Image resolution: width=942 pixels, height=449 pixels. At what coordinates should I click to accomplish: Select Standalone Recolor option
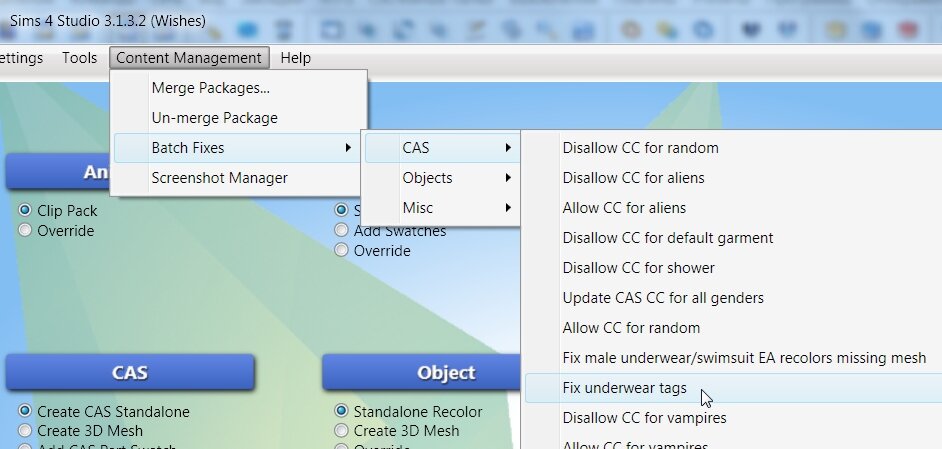tap(341, 411)
